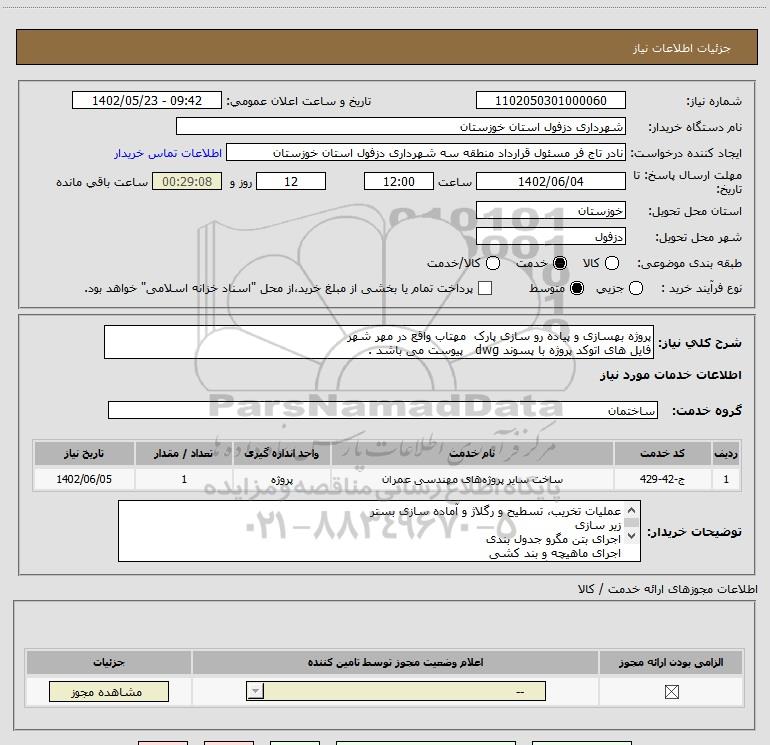Open the اطلاعات تماس خریدار link

[168, 153]
